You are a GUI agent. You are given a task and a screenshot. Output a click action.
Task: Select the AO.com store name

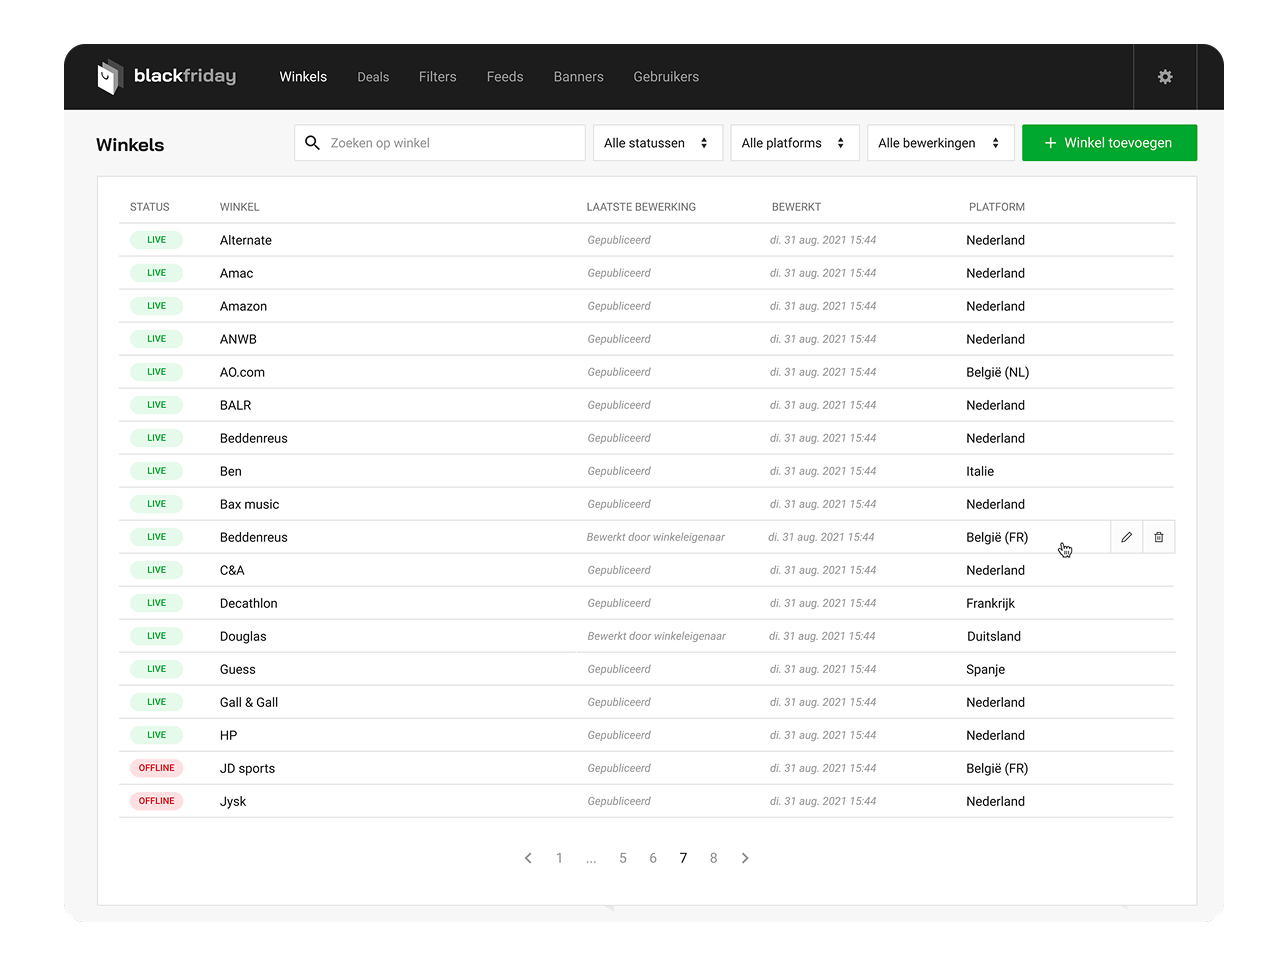[242, 372]
